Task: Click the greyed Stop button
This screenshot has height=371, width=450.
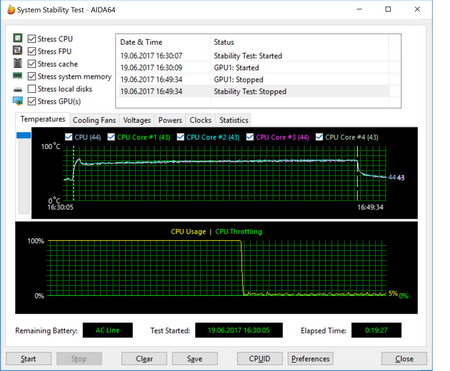Action: coord(79,359)
